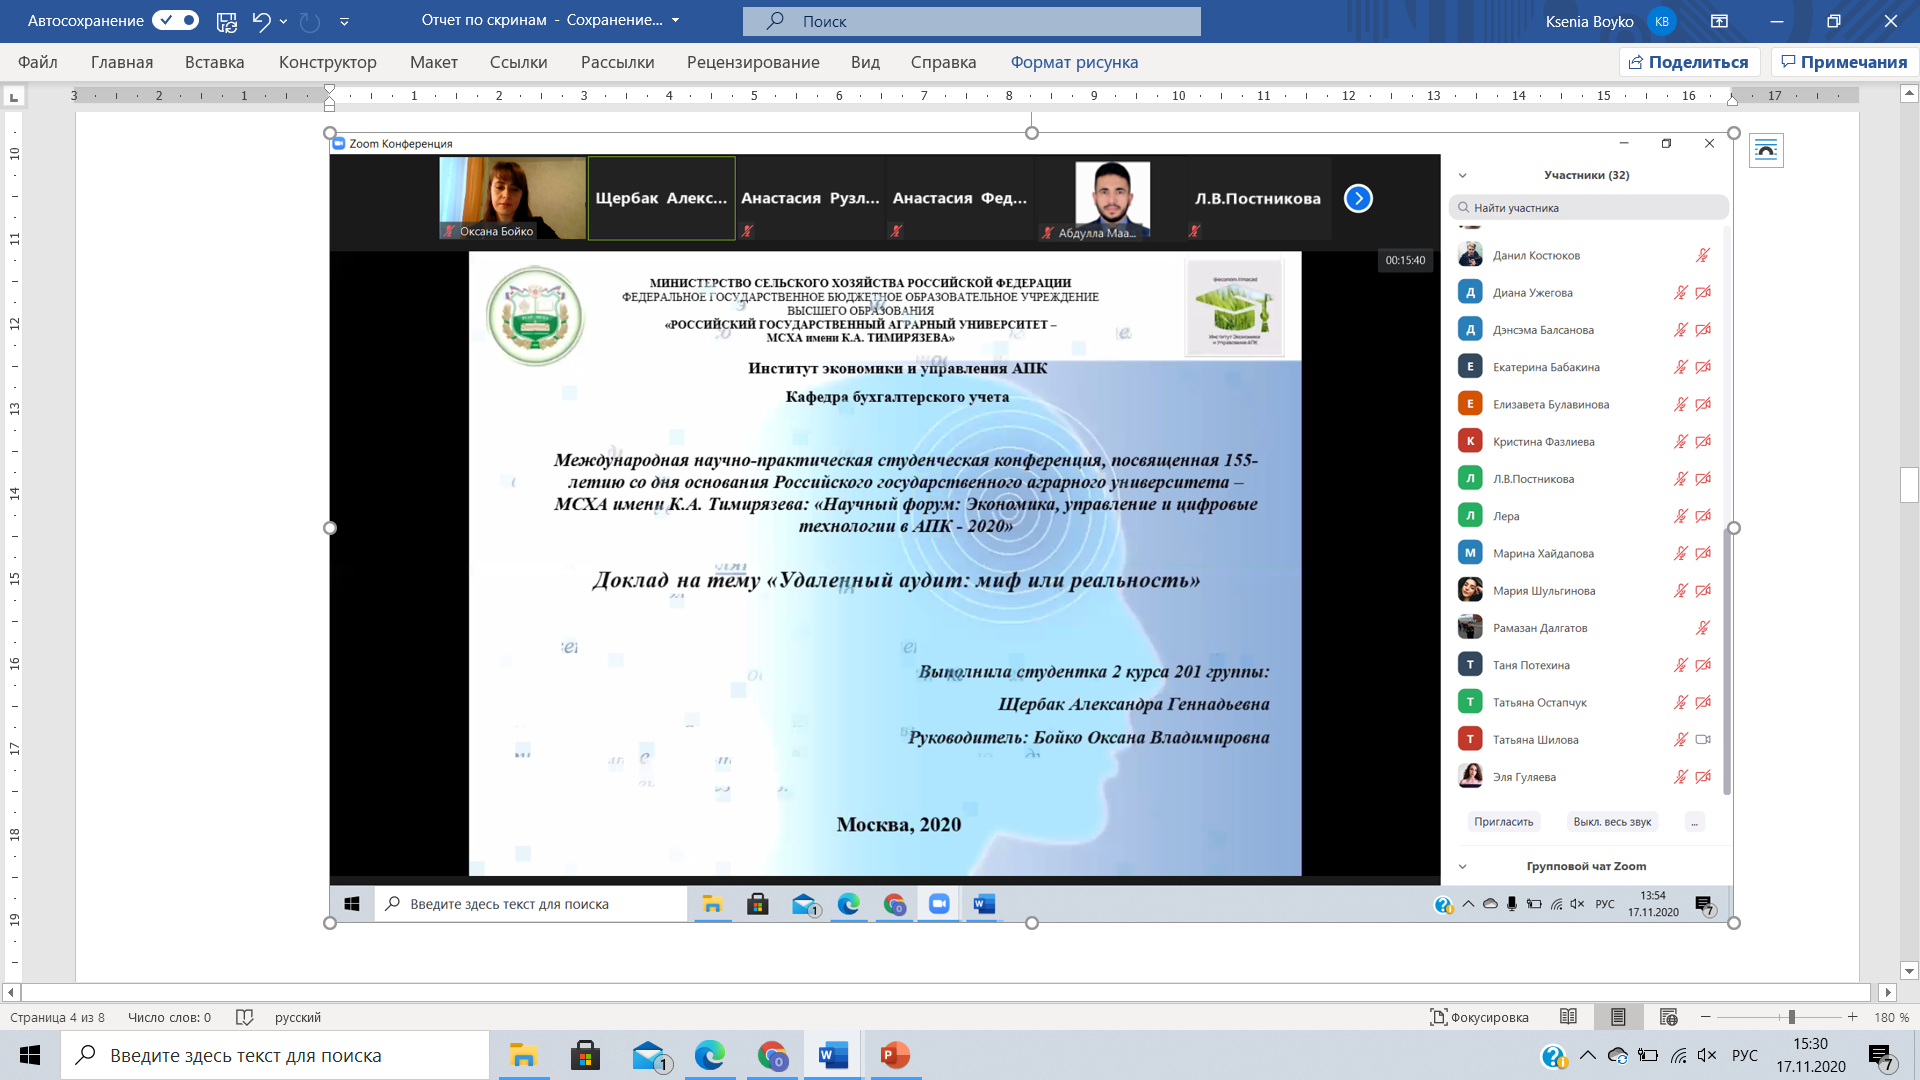The height and width of the screenshot is (1080, 1920).
Task: Click the spelling check book icon
Action: [244, 1017]
